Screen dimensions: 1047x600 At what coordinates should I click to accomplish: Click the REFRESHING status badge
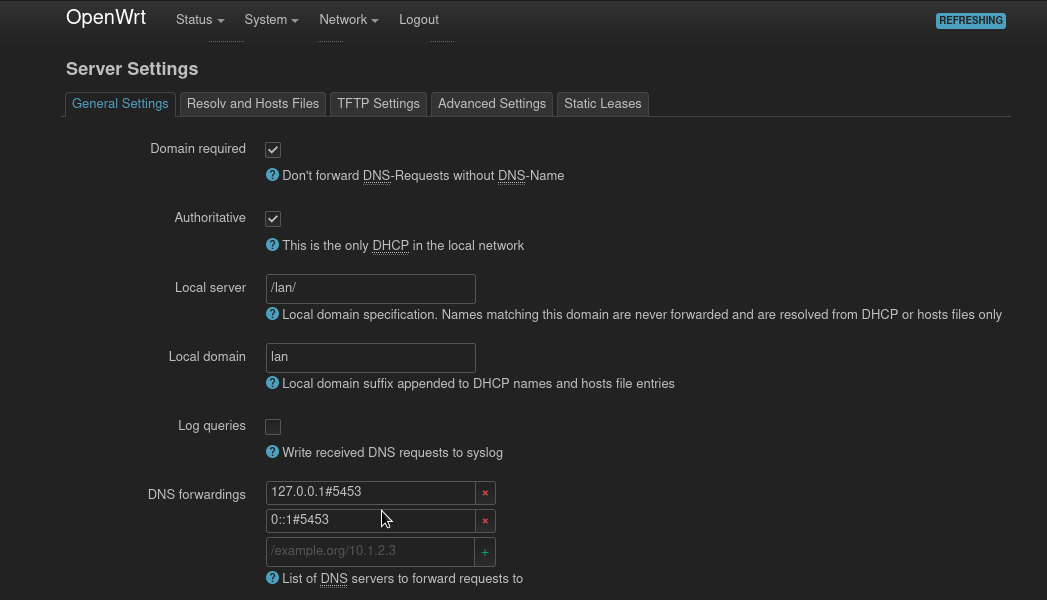(971, 21)
